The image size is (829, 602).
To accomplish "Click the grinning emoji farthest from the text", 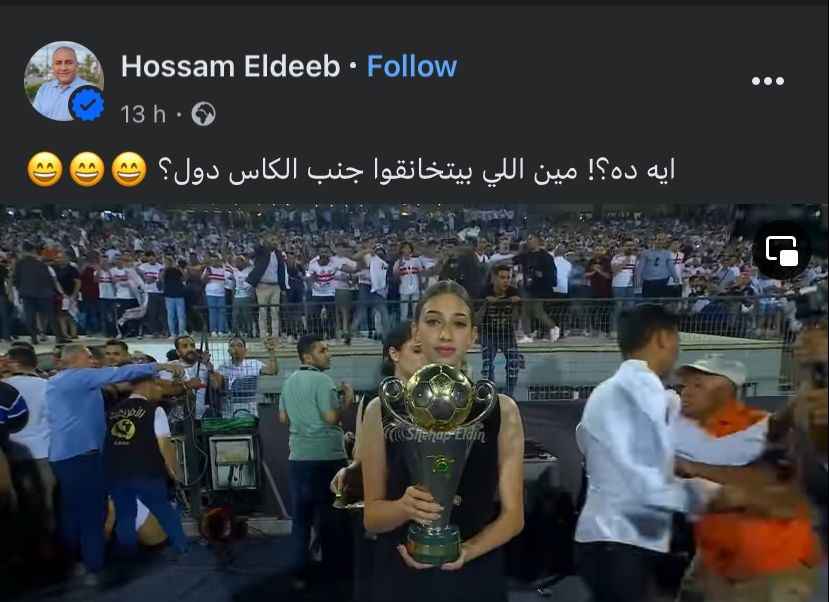I will coord(45,169).
